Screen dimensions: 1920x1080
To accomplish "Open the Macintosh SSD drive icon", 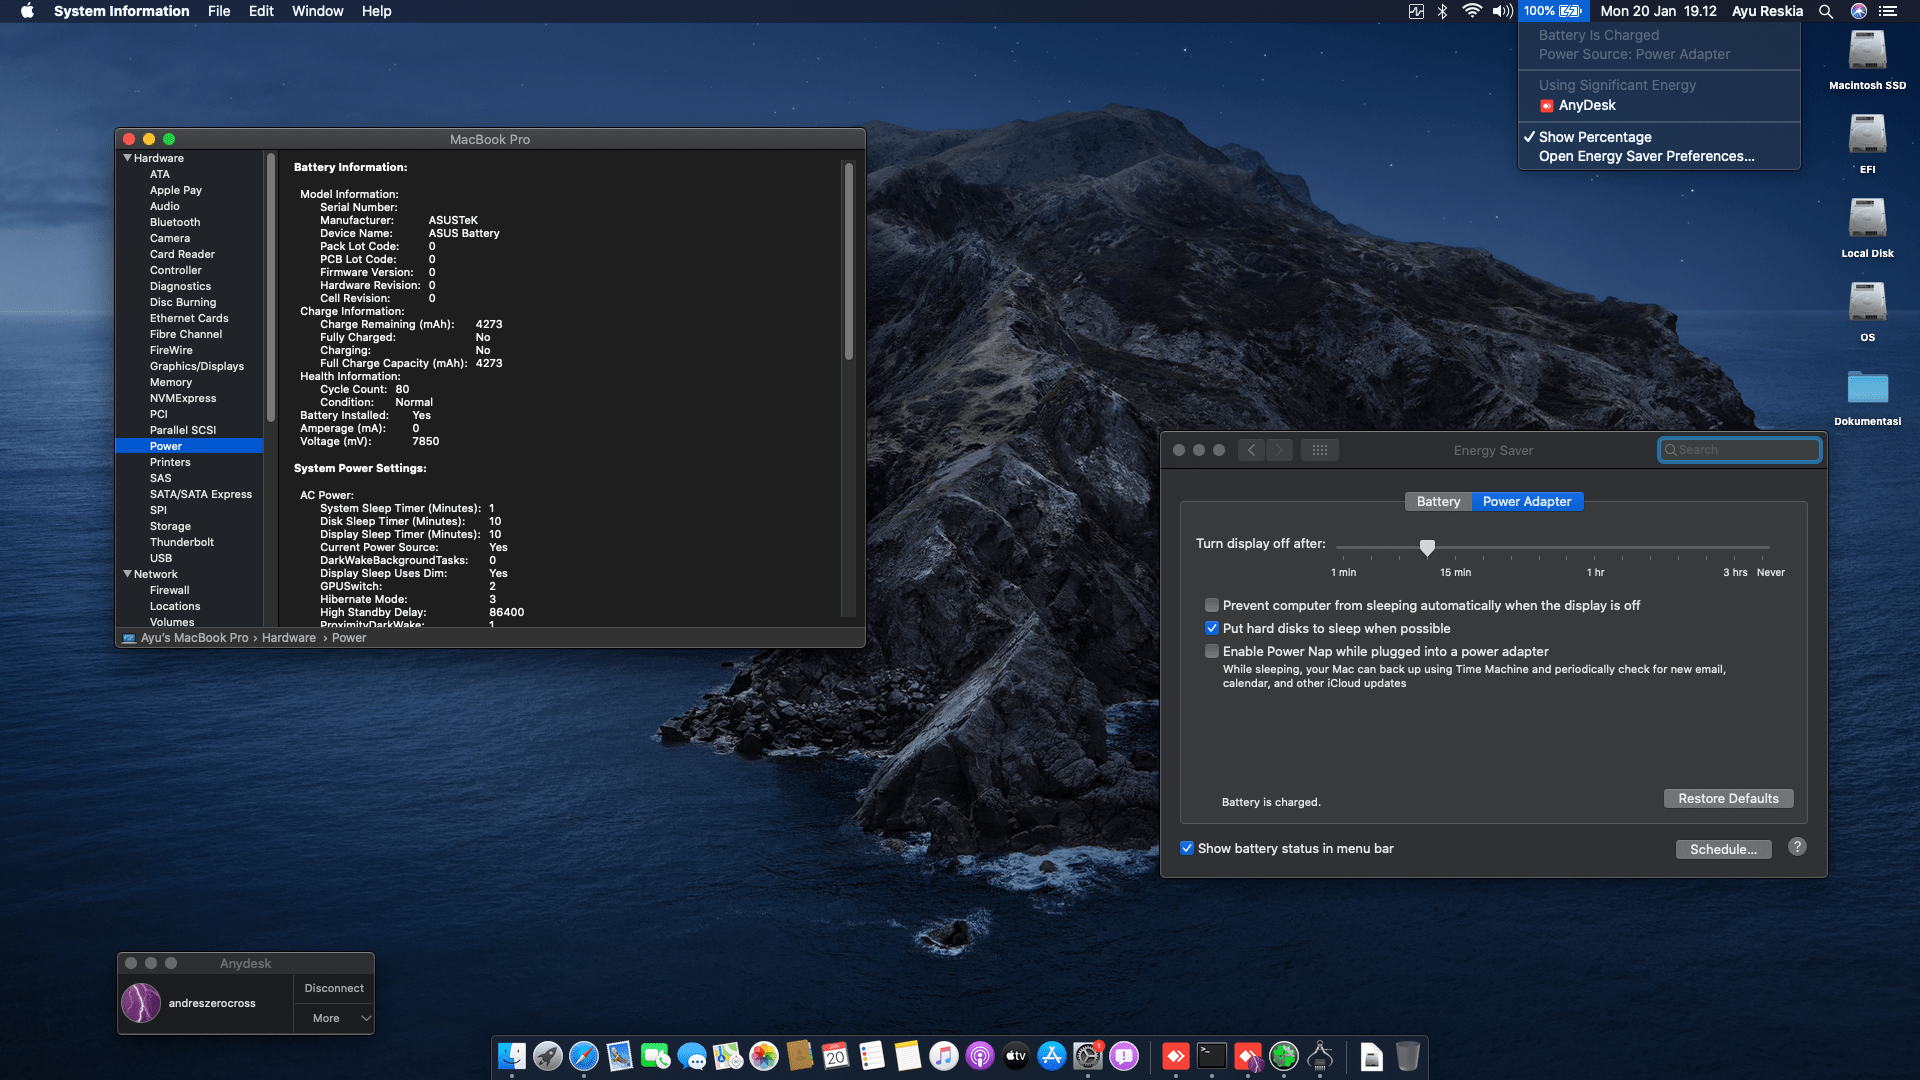I will pos(1867,52).
